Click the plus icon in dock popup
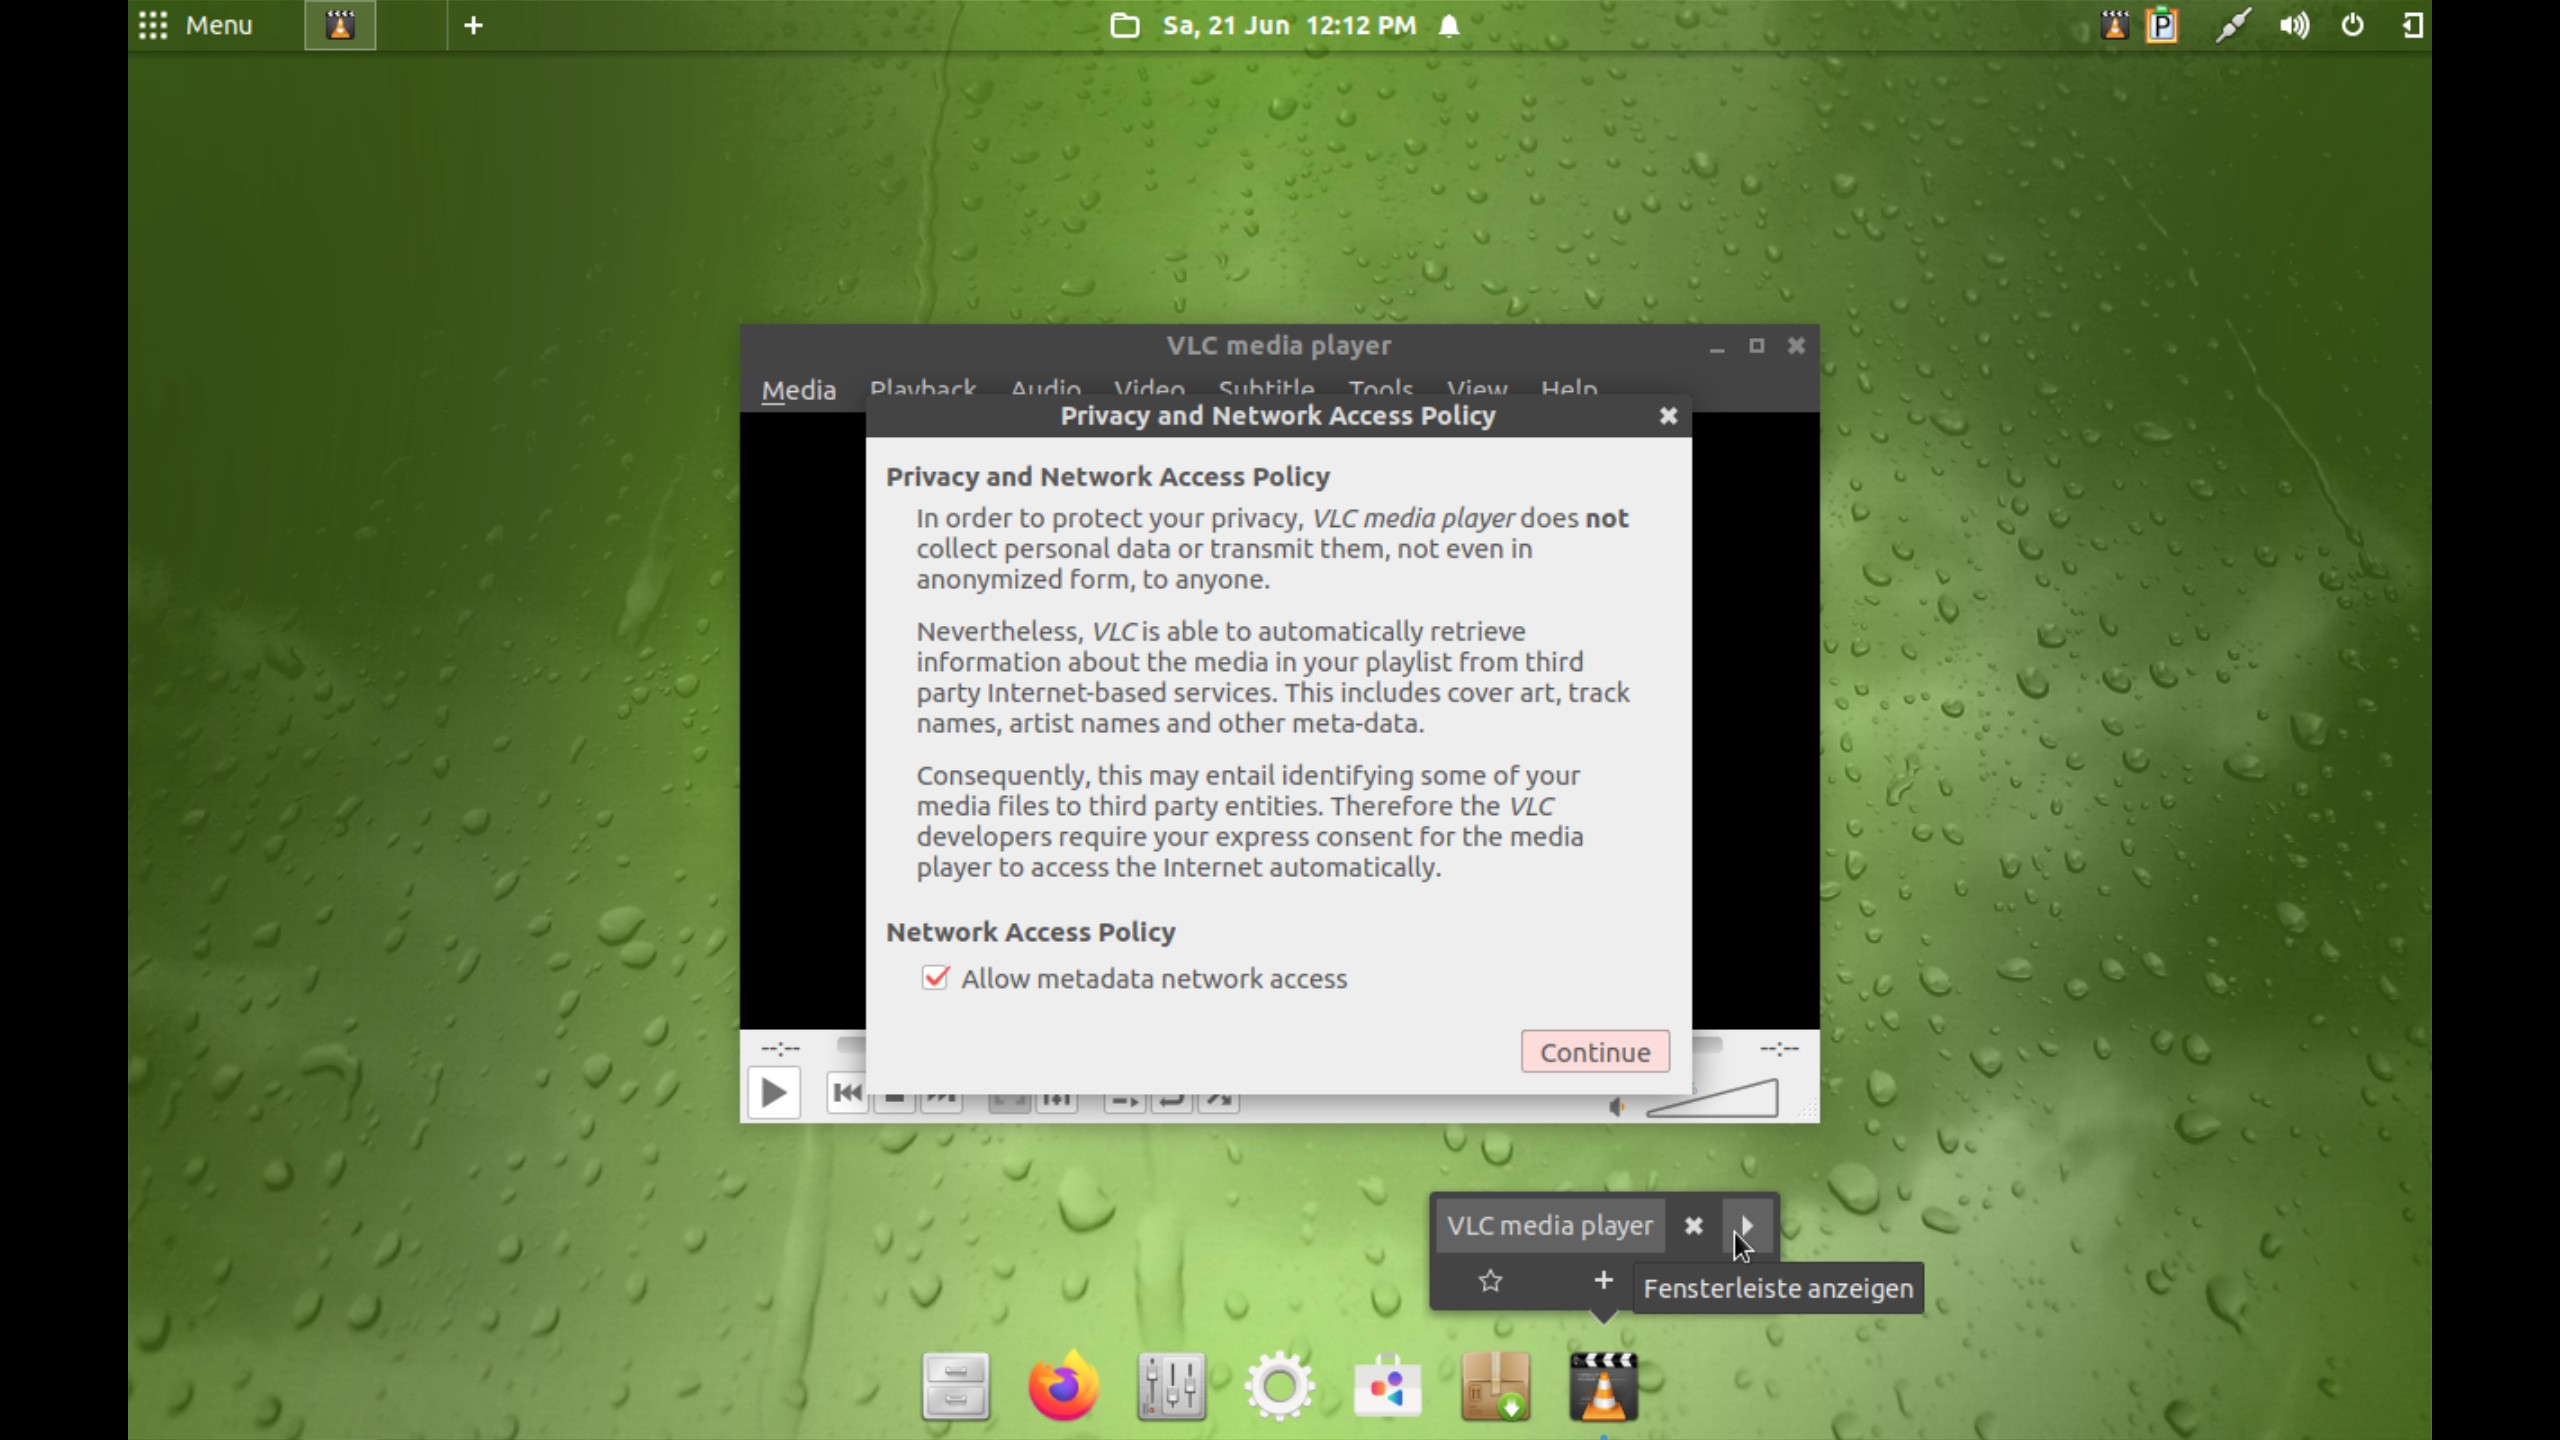 [1603, 1280]
